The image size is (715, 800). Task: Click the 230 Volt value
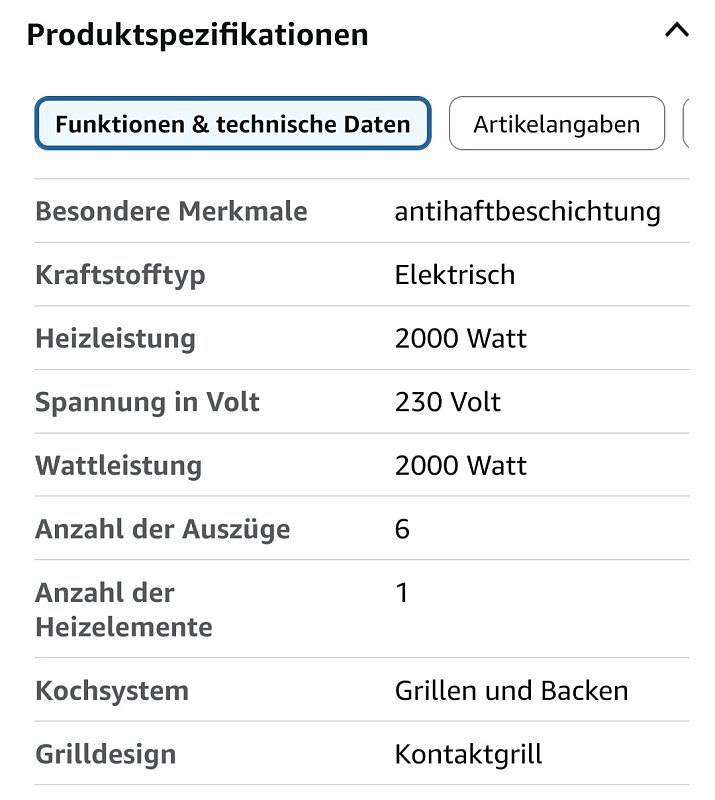[448, 402]
